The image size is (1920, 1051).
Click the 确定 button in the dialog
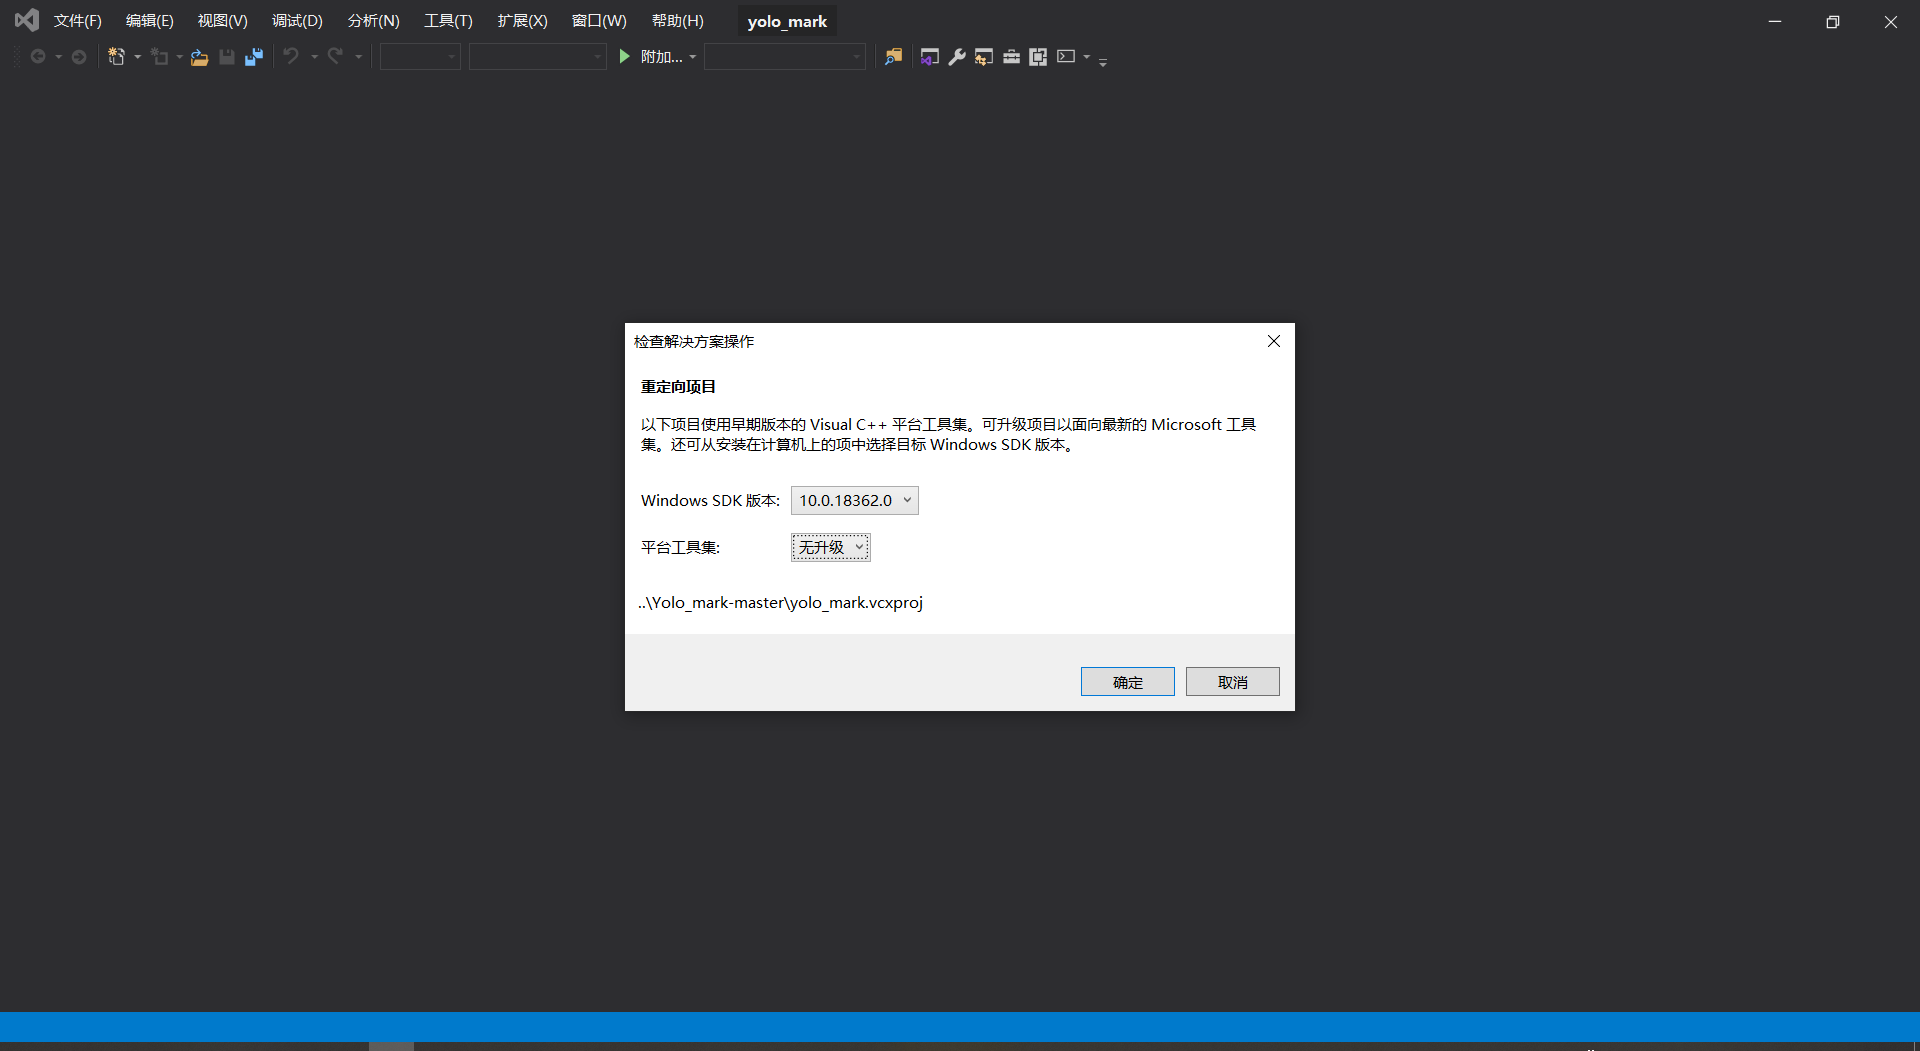point(1127,681)
